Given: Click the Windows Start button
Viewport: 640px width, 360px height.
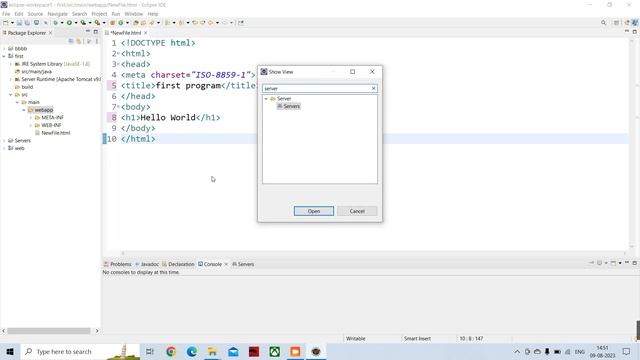Looking at the screenshot, I should [10, 351].
